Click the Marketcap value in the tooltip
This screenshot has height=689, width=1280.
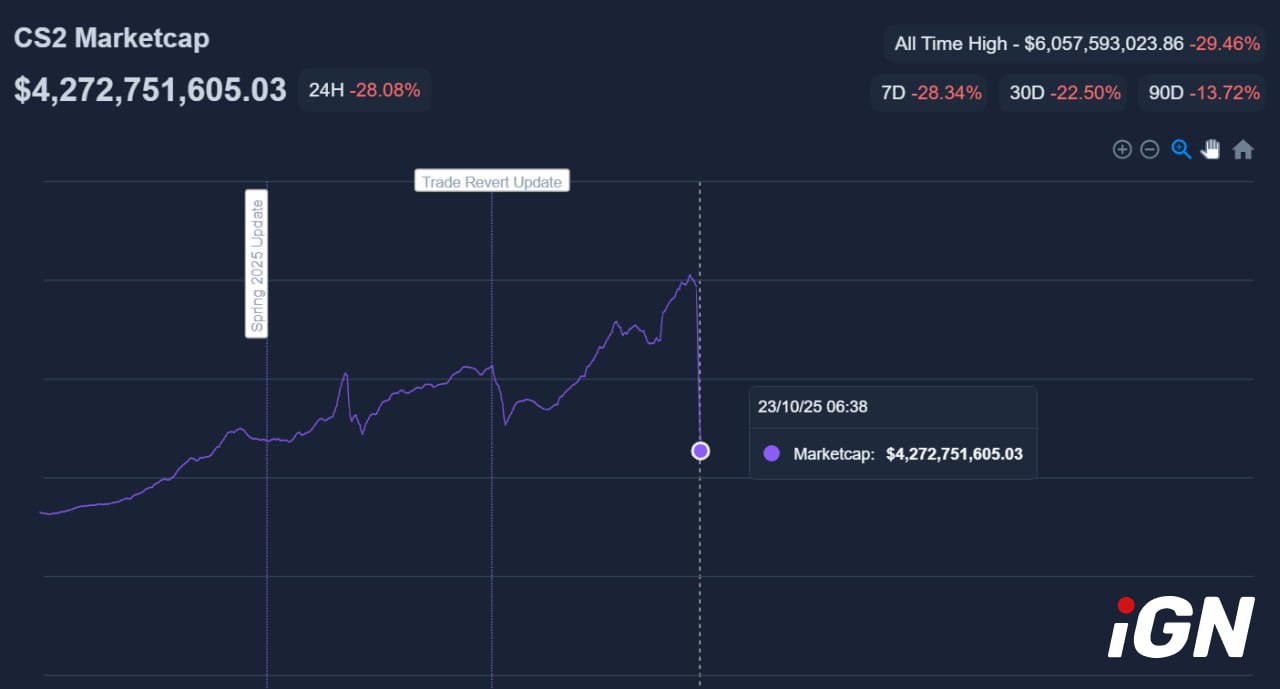click(954, 454)
